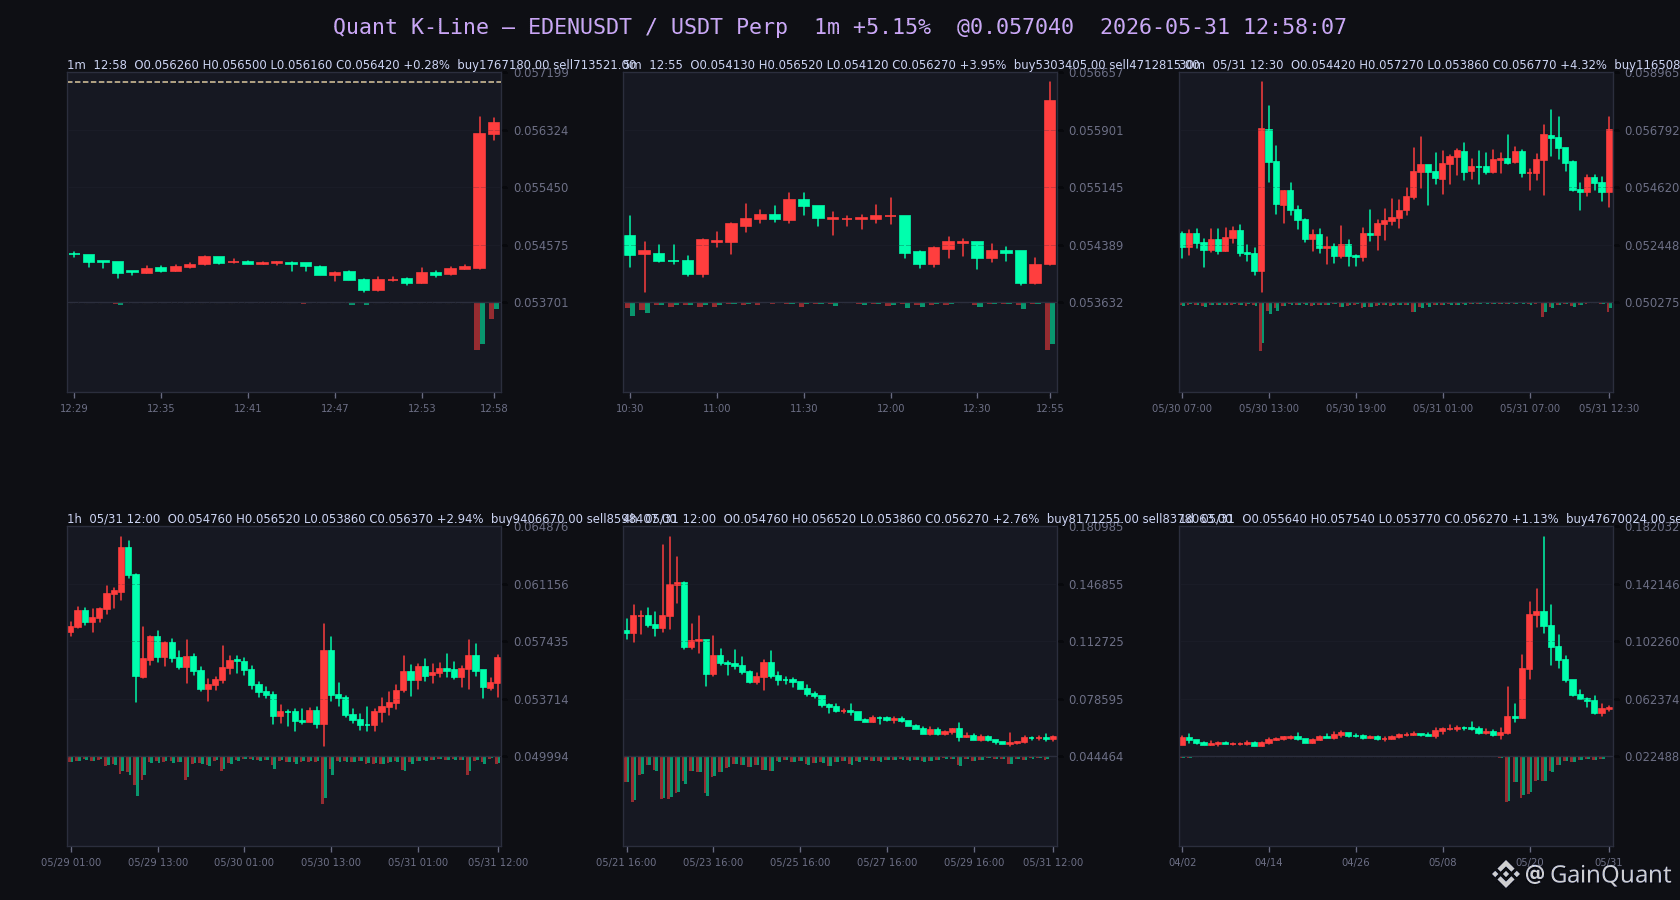Select the "+4.32%" change value

1584,65
